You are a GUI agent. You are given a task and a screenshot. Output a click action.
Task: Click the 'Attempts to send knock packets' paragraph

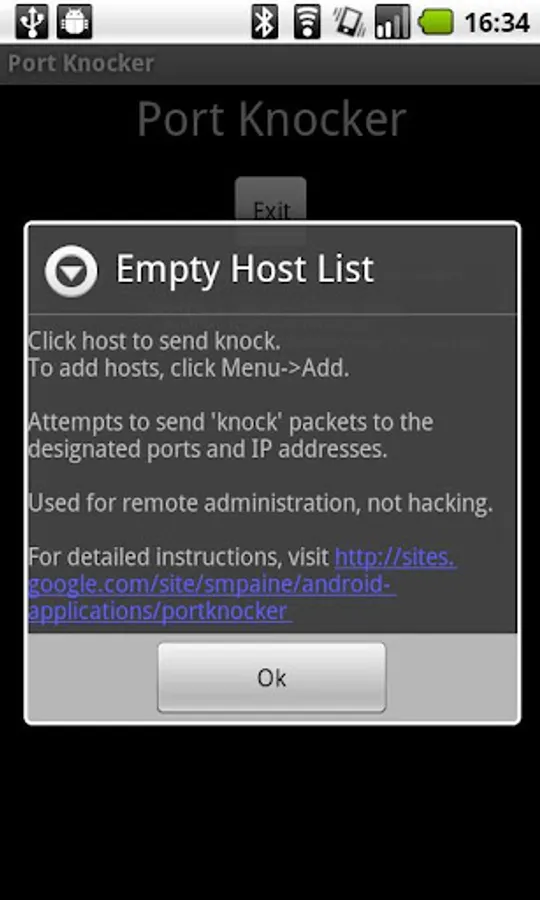[x=231, y=435]
